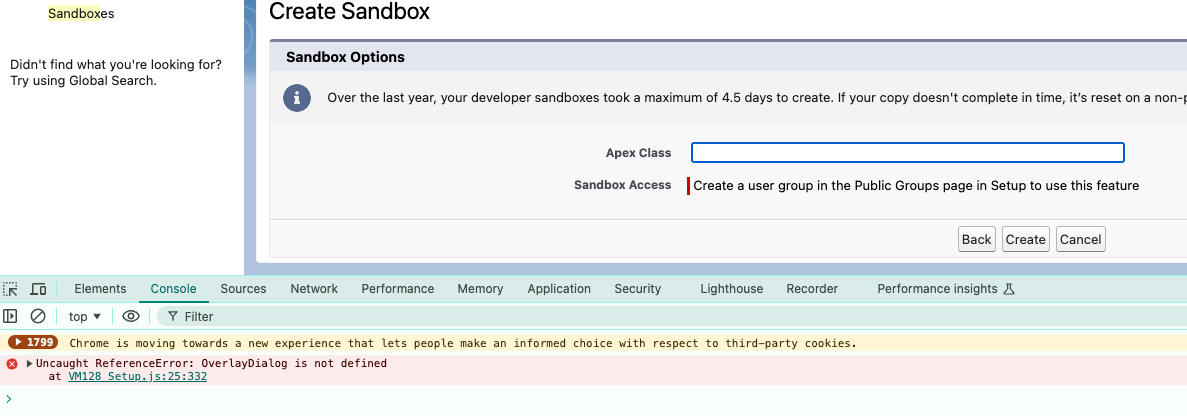Activate the inspect element picker icon
Viewport: 1187px width, 416px height.
pyautogui.click(x=11, y=289)
